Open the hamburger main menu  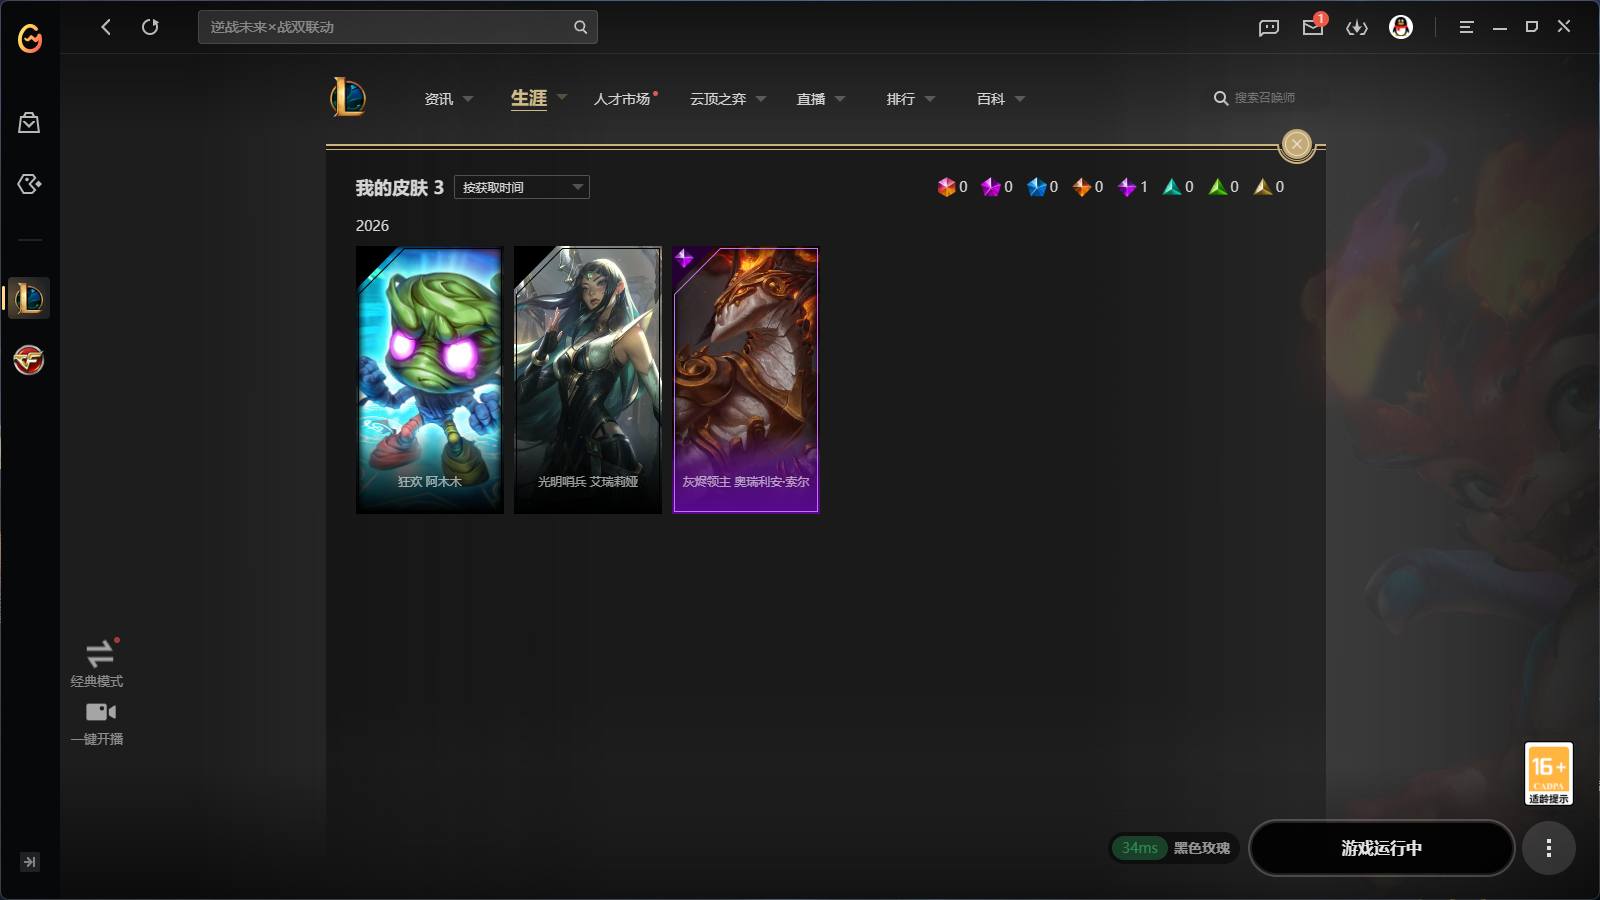1467,27
